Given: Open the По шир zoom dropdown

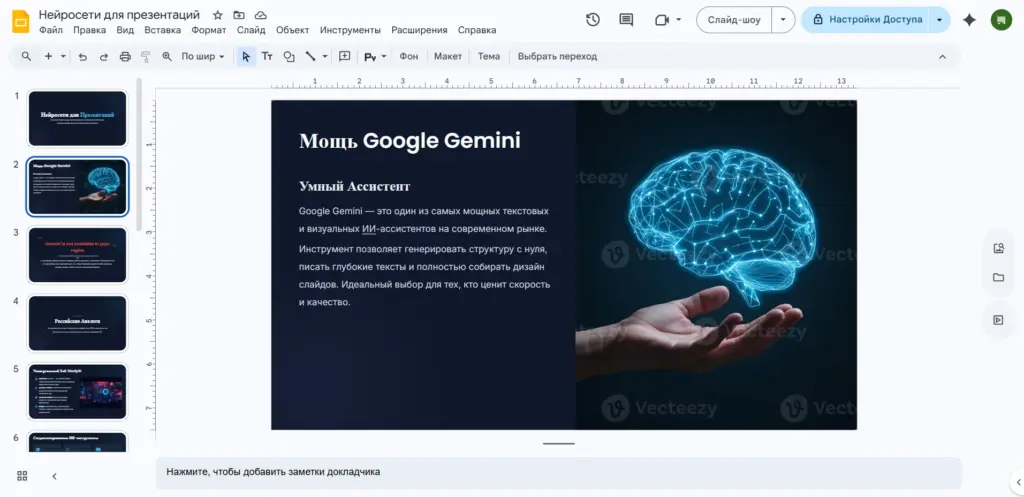Looking at the screenshot, I should point(202,57).
